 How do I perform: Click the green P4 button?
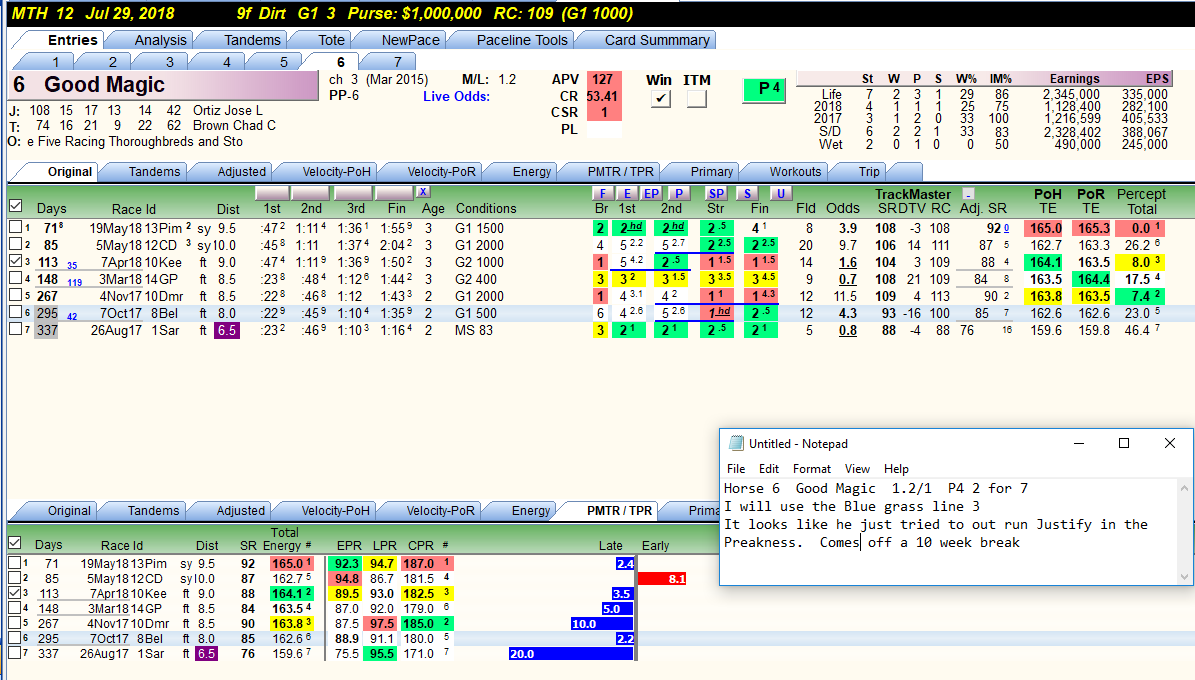(764, 89)
